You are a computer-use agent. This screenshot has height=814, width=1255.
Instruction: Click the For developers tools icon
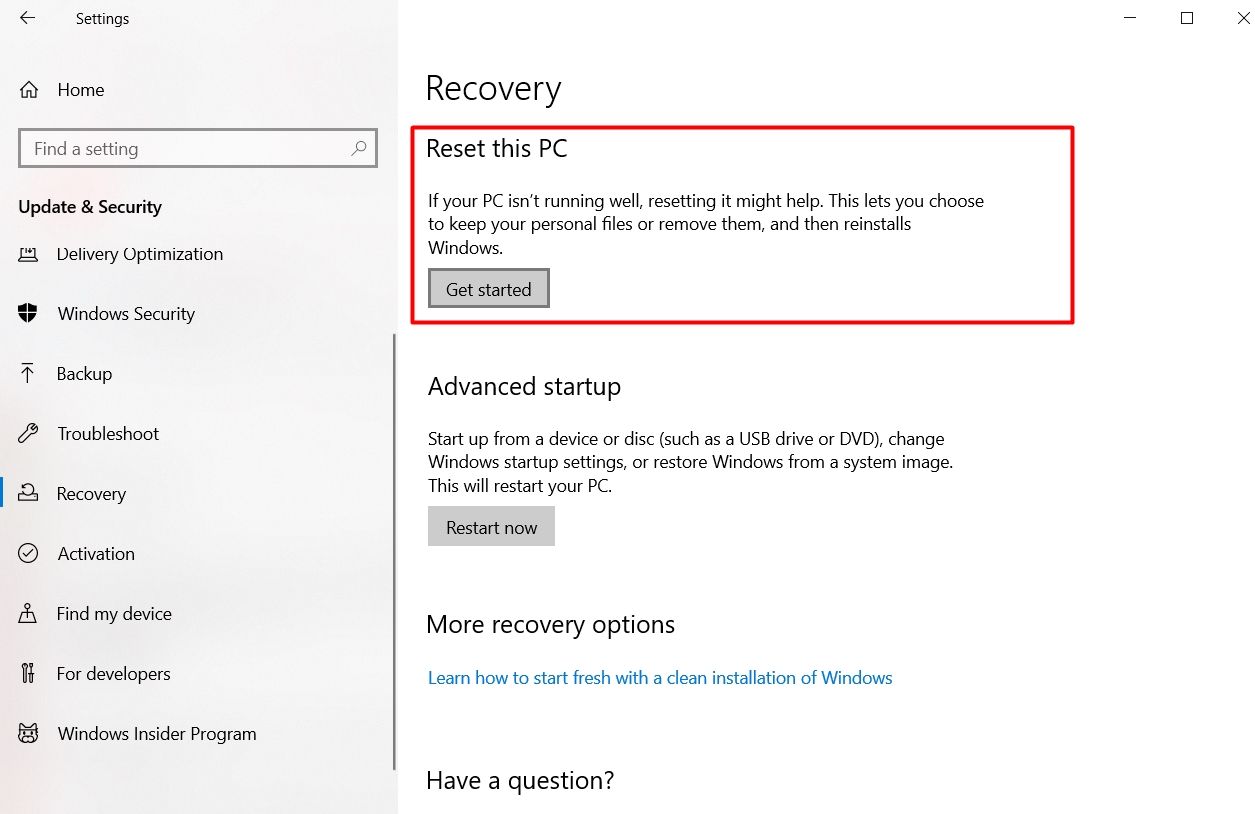(28, 673)
